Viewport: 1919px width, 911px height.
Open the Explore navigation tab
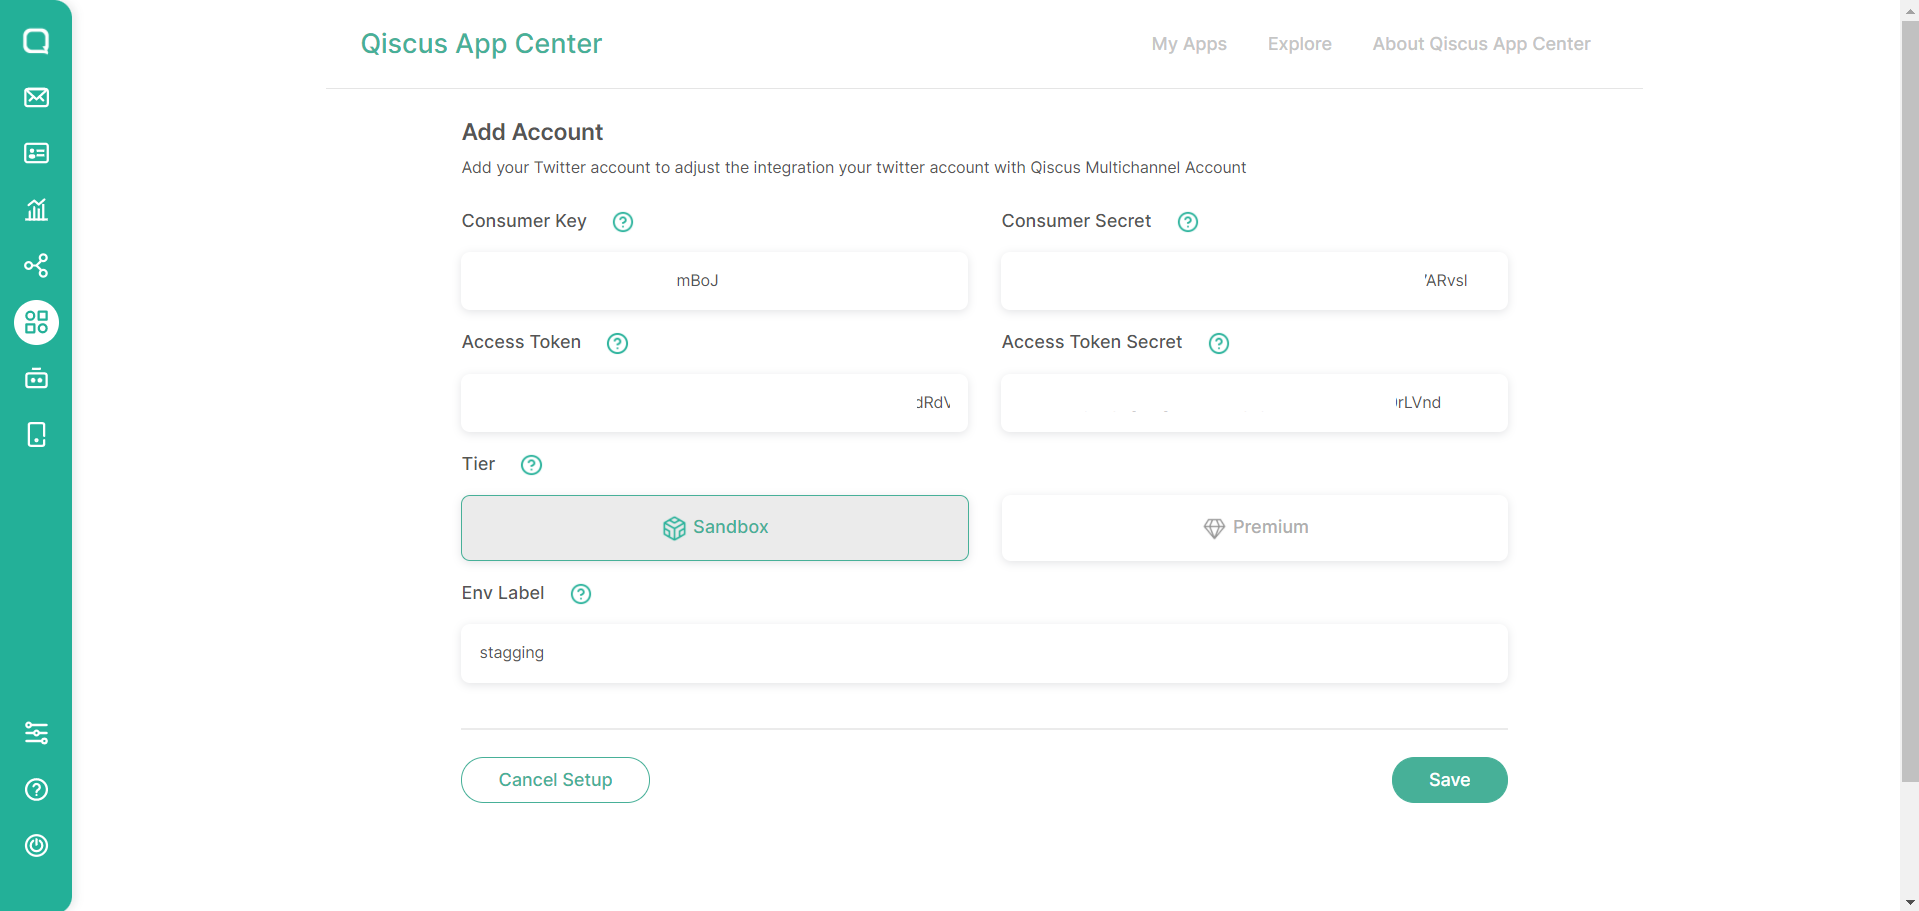1299,44
